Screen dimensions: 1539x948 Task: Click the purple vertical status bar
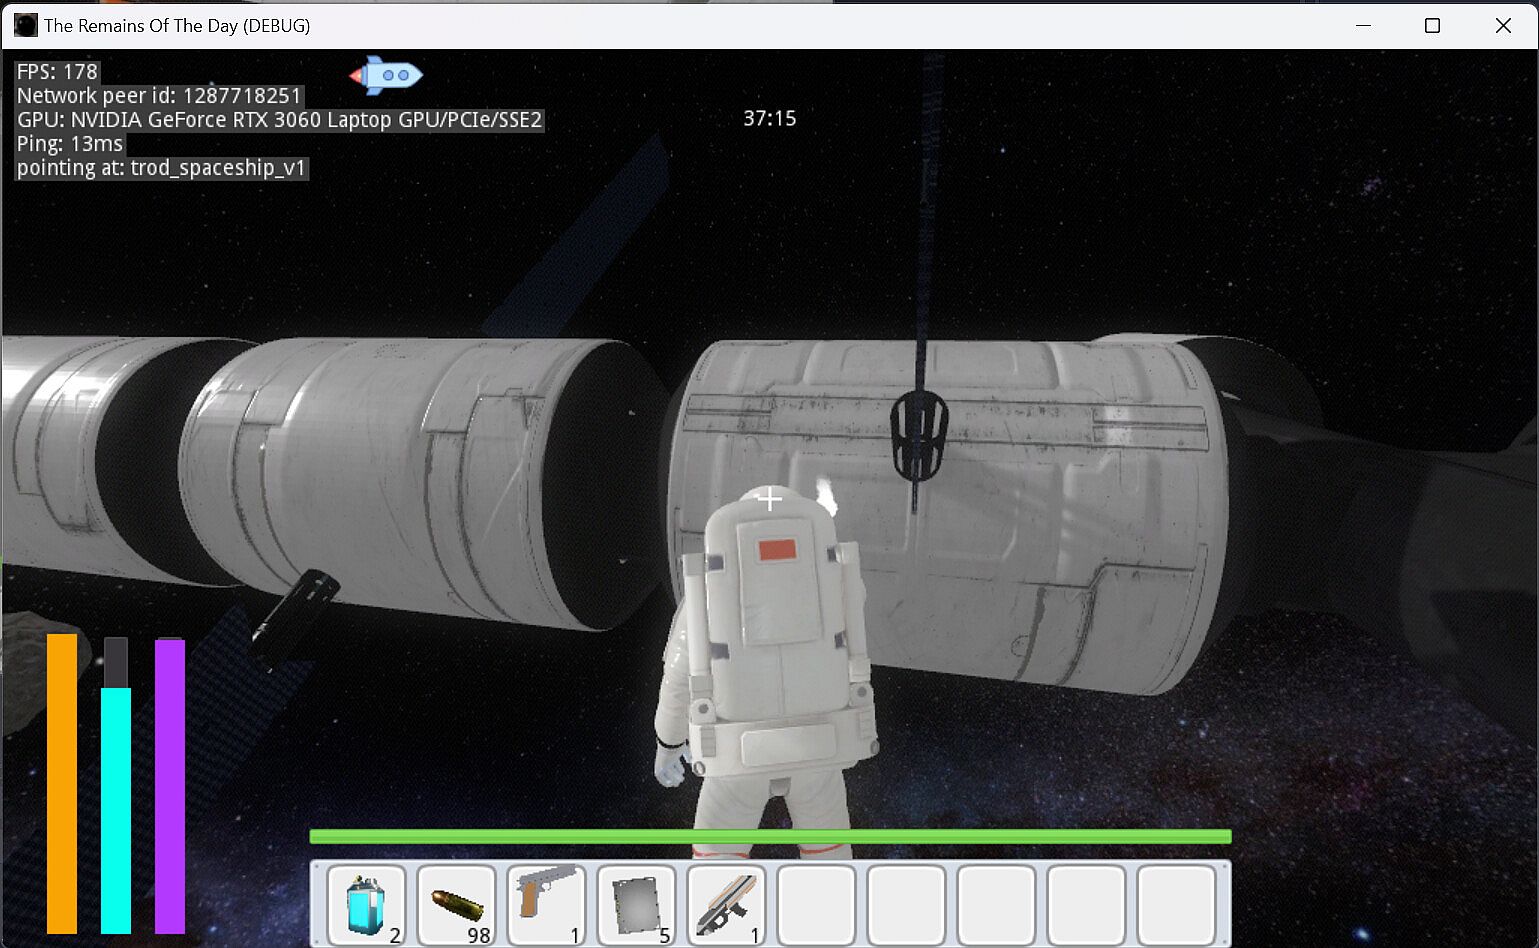point(170,785)
